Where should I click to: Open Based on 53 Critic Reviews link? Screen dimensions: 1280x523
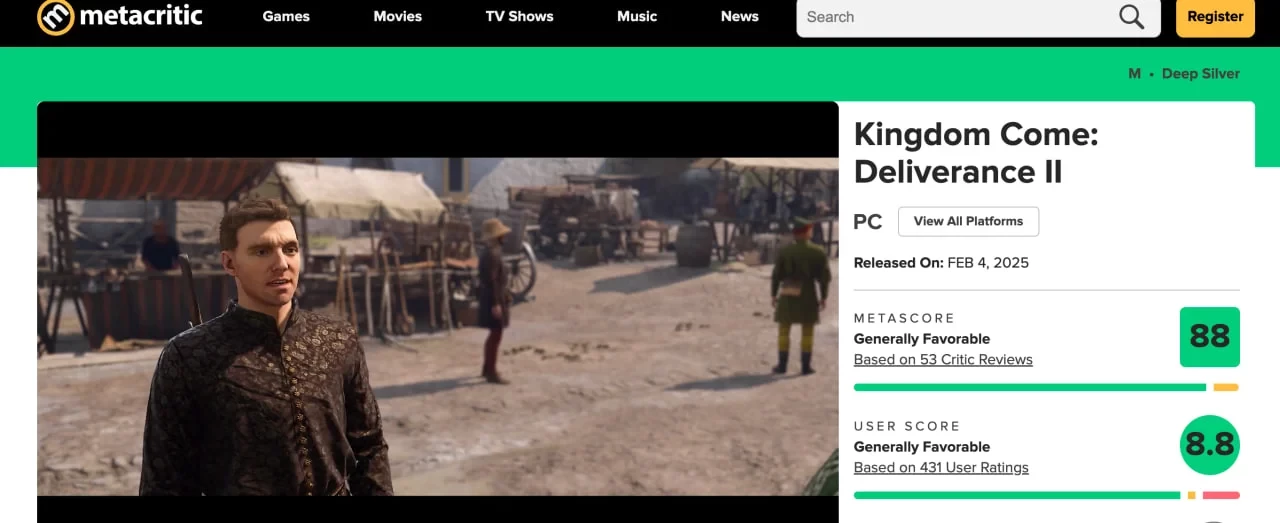[943, 360]
